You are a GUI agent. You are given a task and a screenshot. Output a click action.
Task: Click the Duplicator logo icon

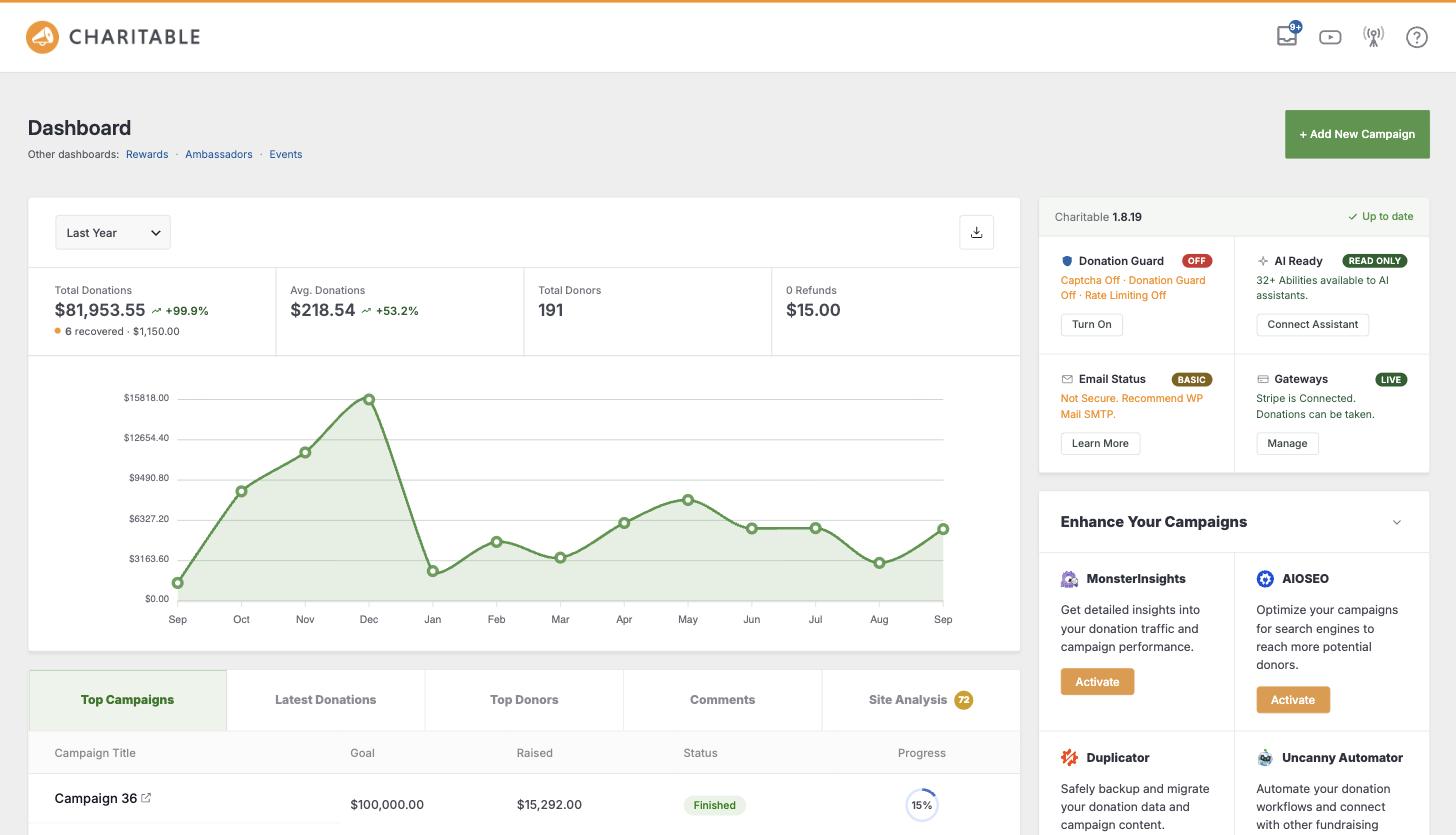tap(1069, 758)
